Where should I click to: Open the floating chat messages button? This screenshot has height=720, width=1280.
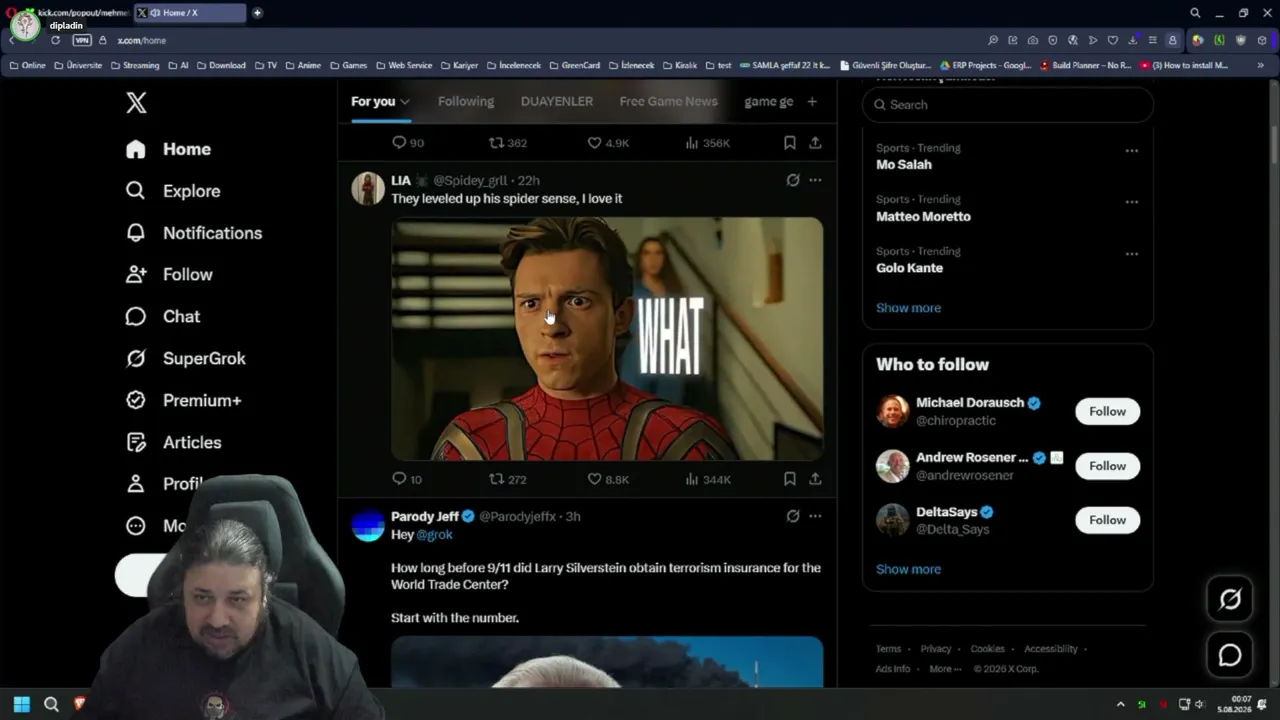[1229, 655]
